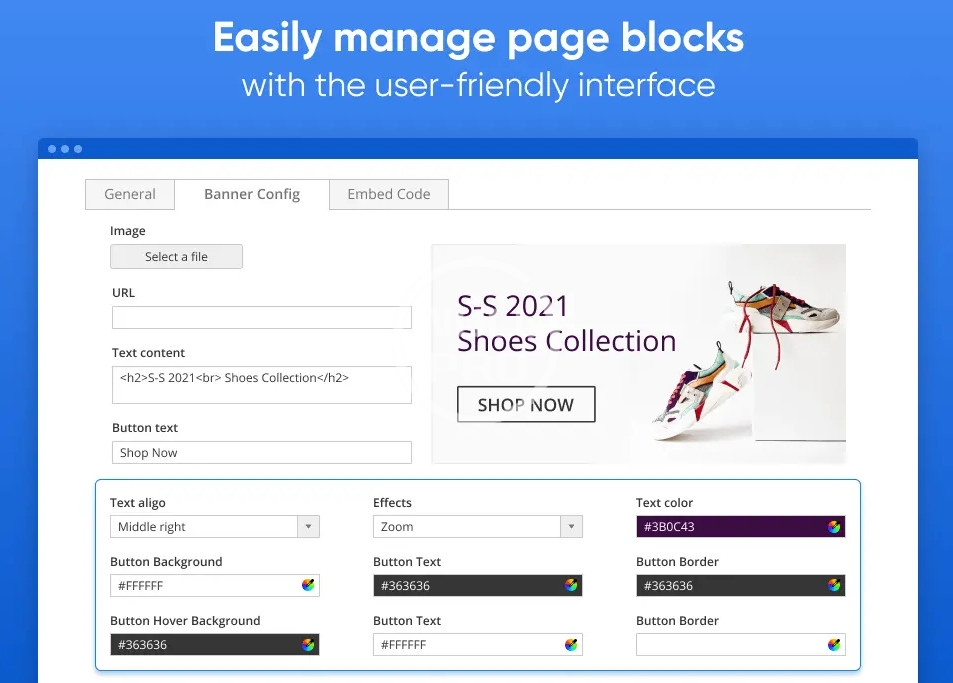Select the Banner Config tab
The width and height of the screenshot is (953, 683).
point(252,194)
